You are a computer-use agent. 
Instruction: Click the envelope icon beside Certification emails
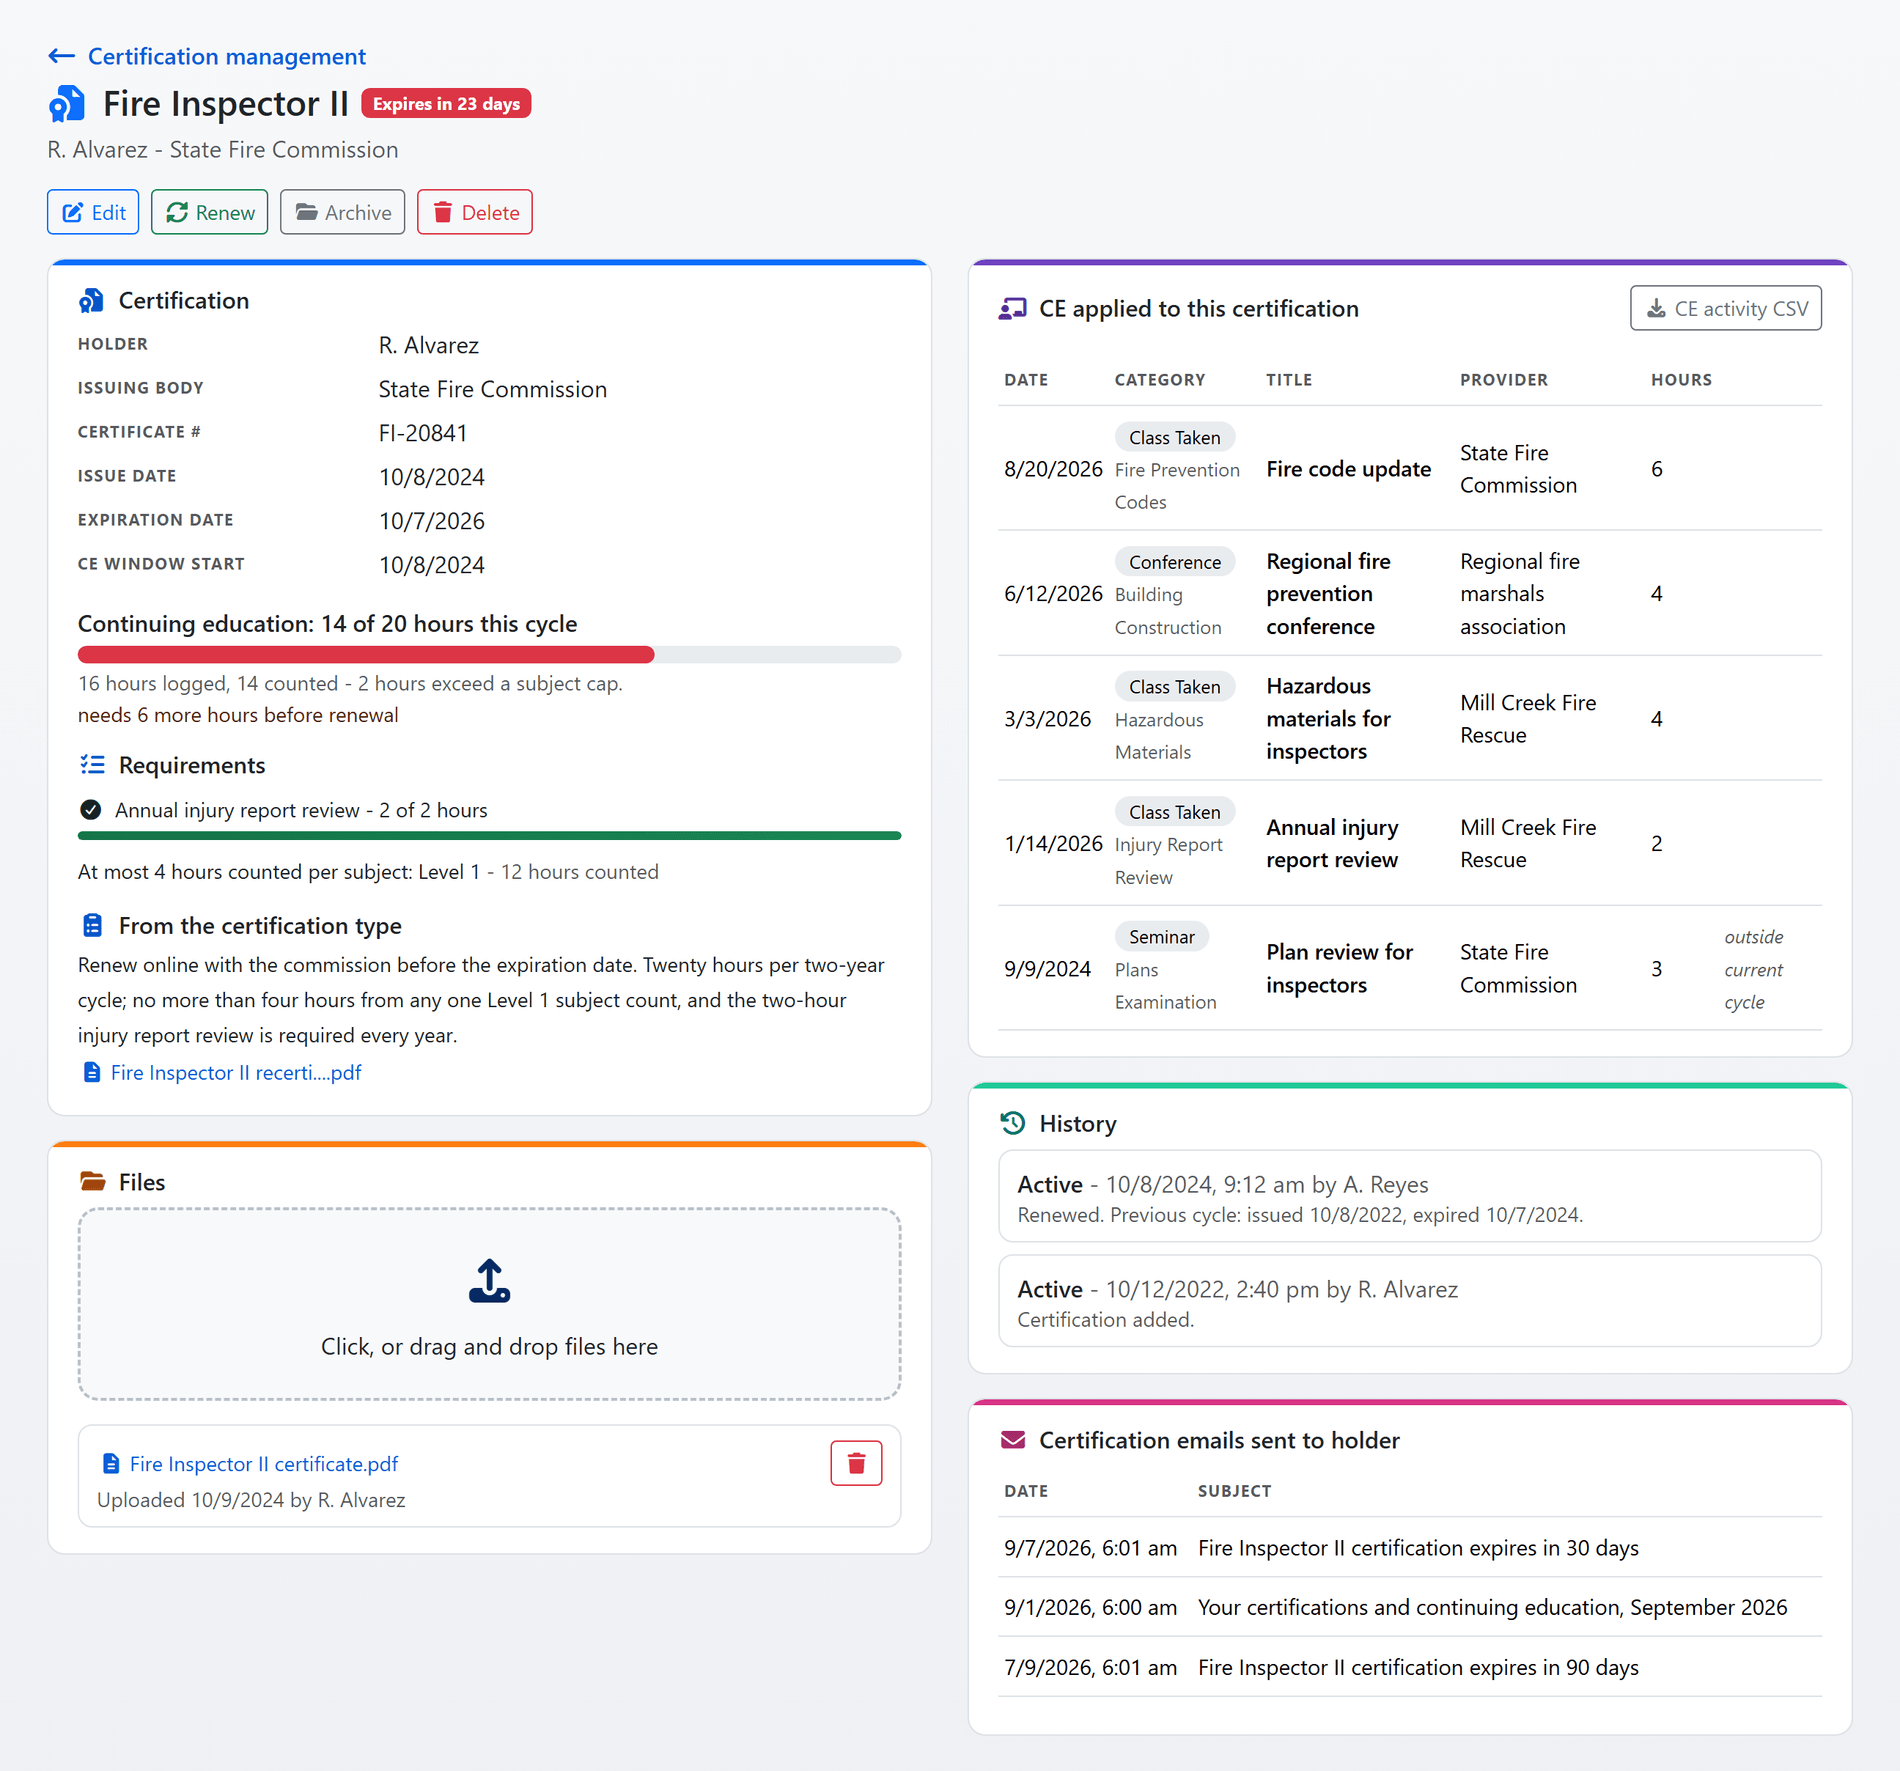pos(1013,1439)
